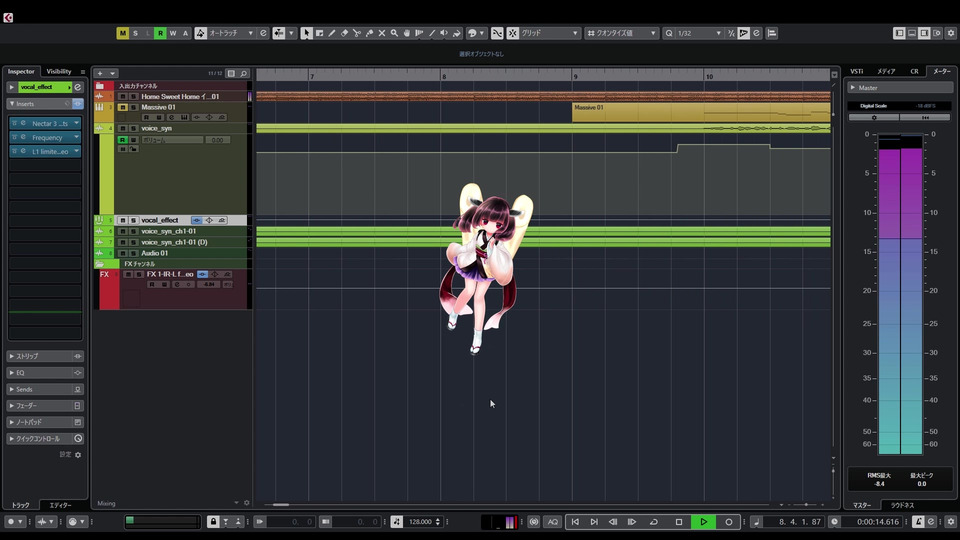This screenshot has width=960, height=540.
Task: Stop playback with the Stop button
Action: (x=678, y=522)
